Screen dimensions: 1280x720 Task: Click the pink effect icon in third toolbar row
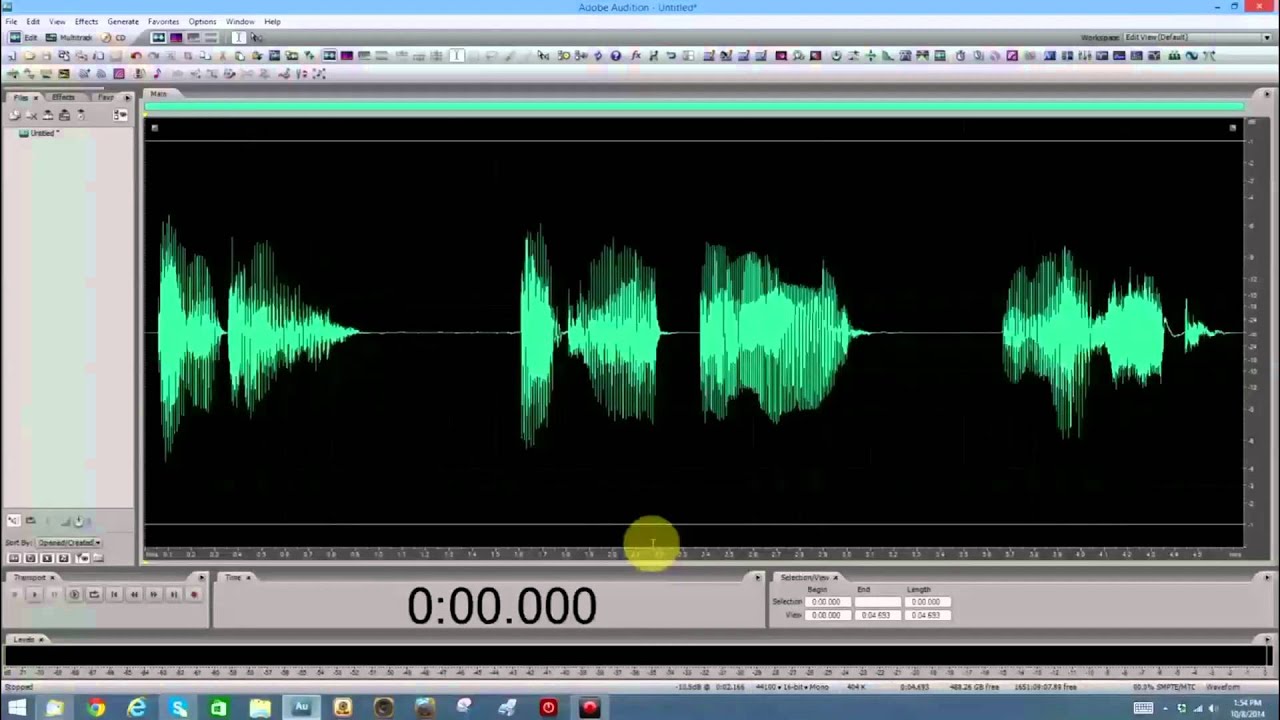pos(118,73)
